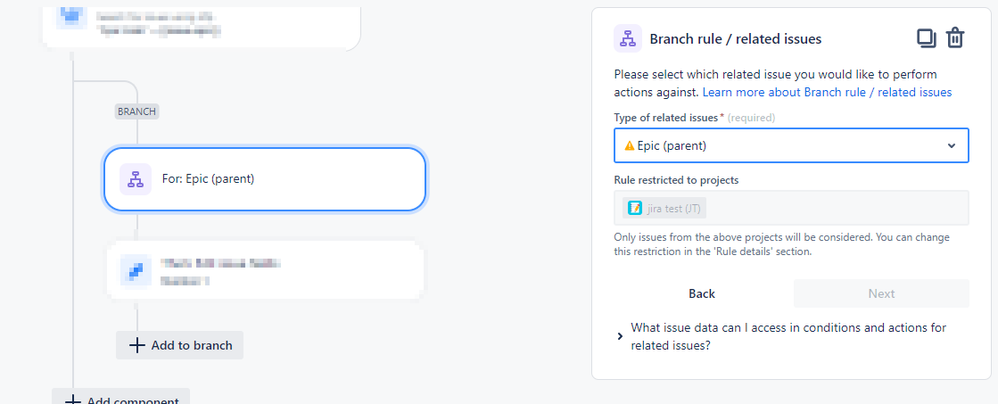Click the chevron arrow in the Epic (parent) dropdown
This screenshot has height=404, width=998.
point(951,146)
